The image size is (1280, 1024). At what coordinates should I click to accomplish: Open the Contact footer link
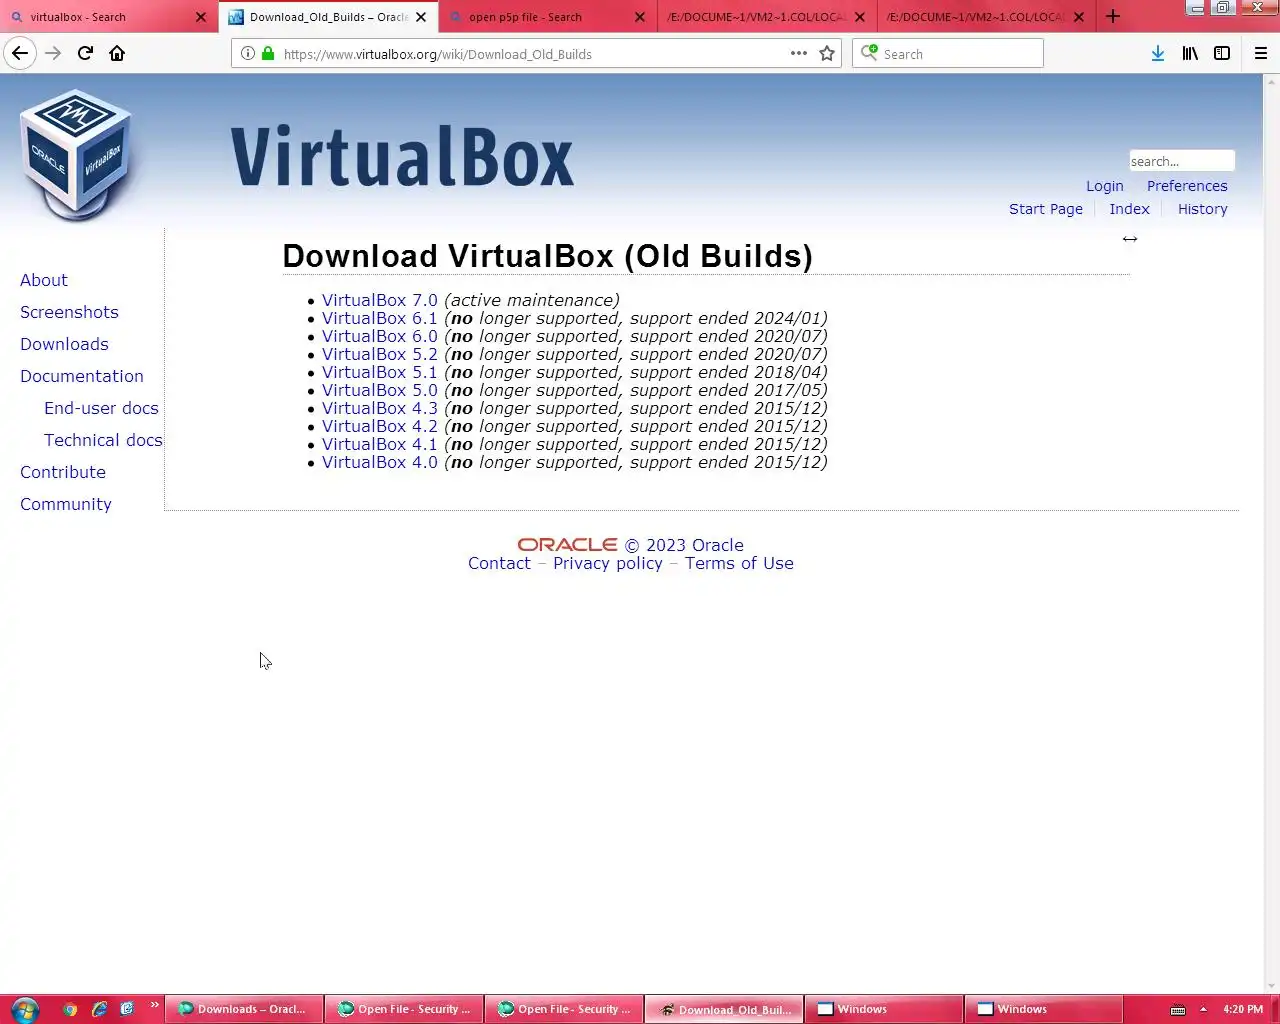coord(499,563)
